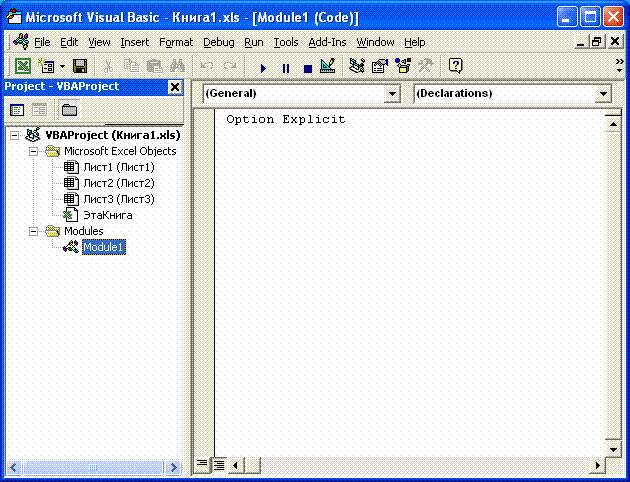Toggle Folders view in Project panel

point(69,110)
